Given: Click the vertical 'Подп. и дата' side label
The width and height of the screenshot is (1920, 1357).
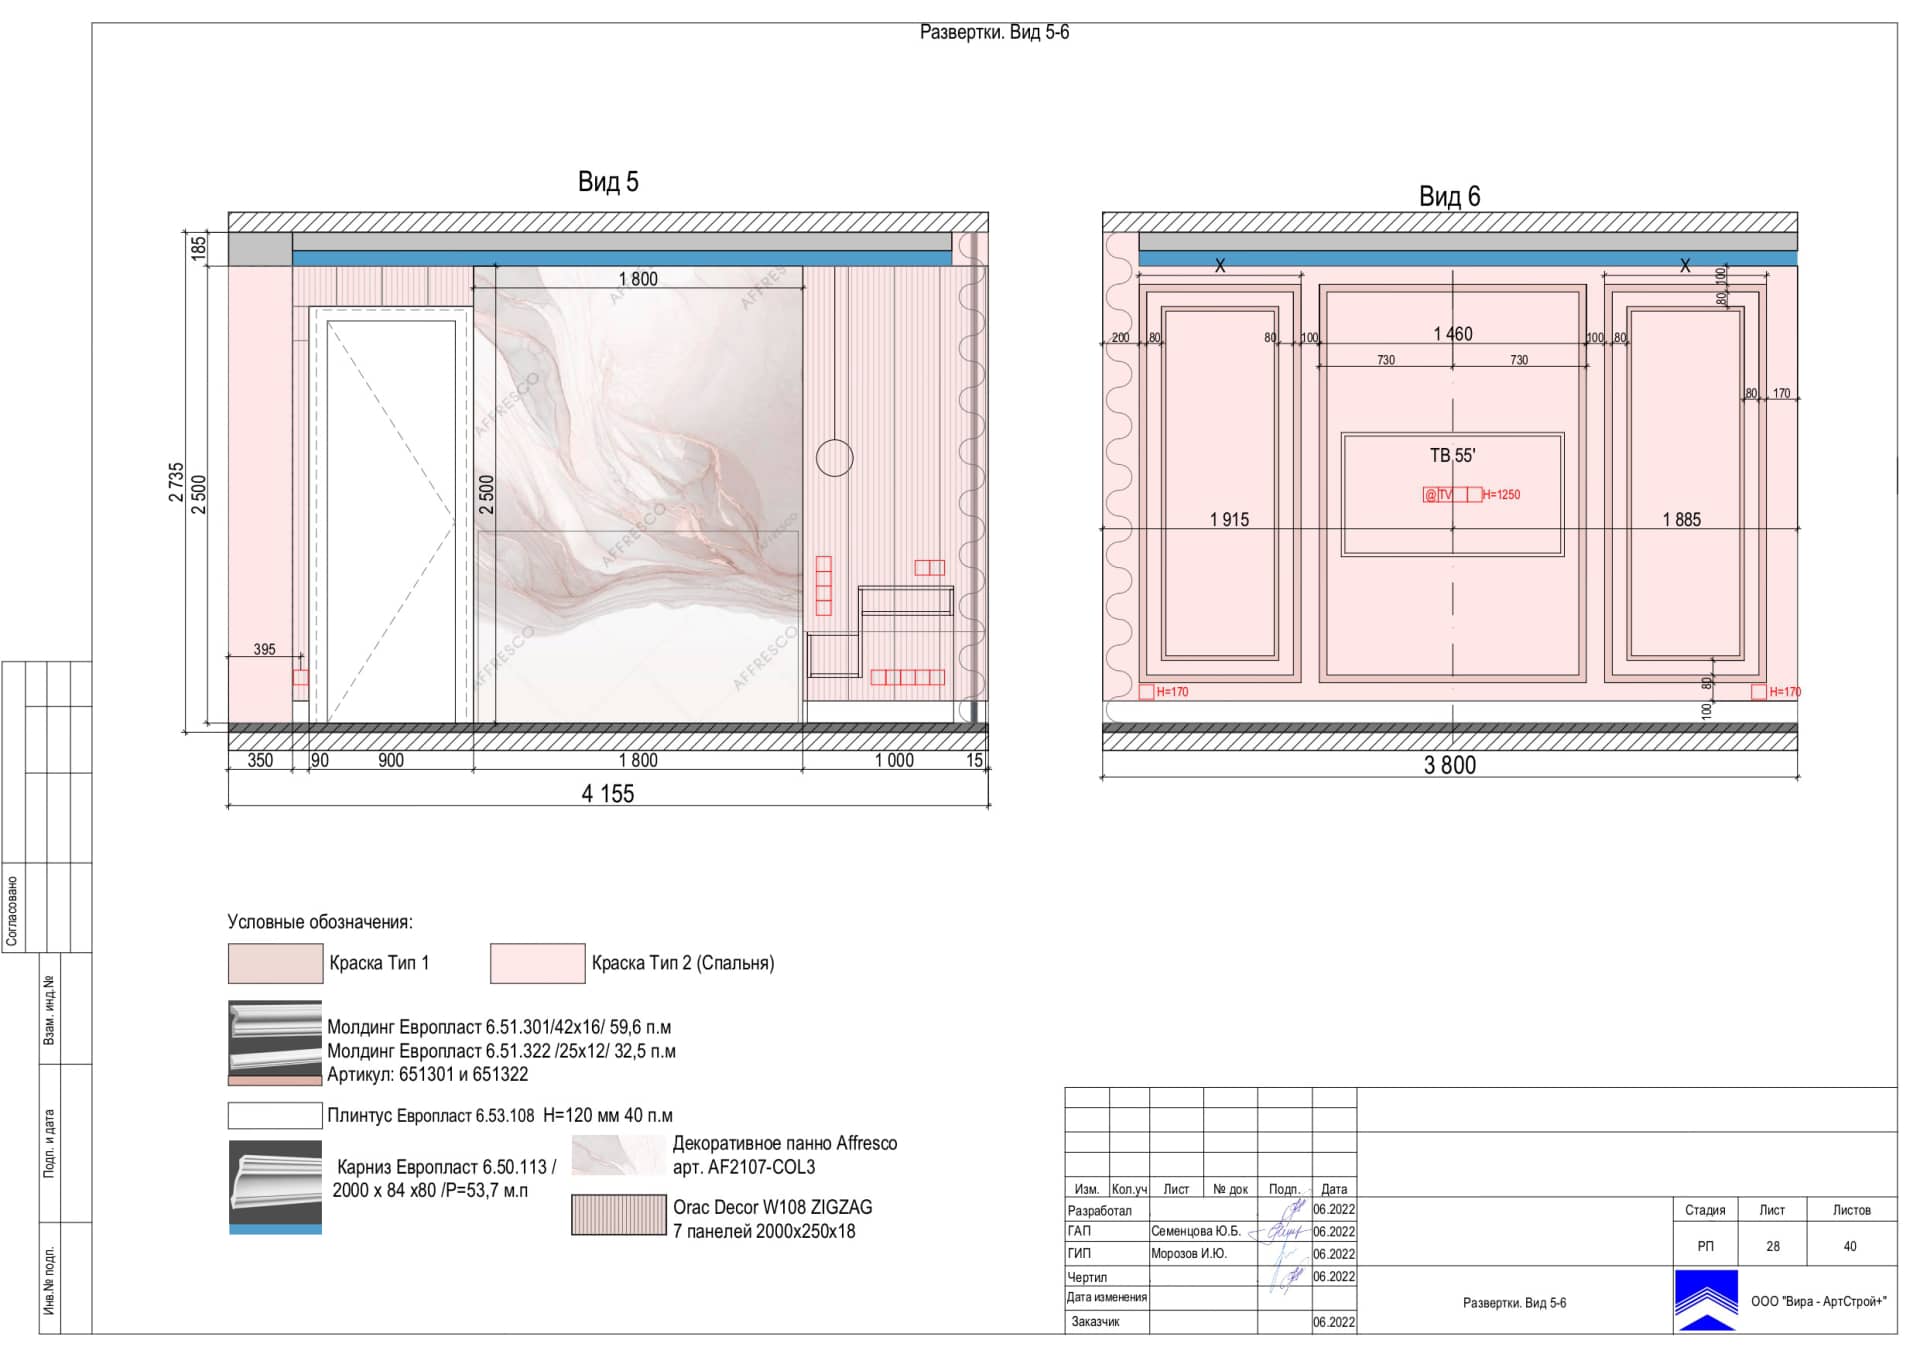Looking at the screenshot, I should point(49,1143).
